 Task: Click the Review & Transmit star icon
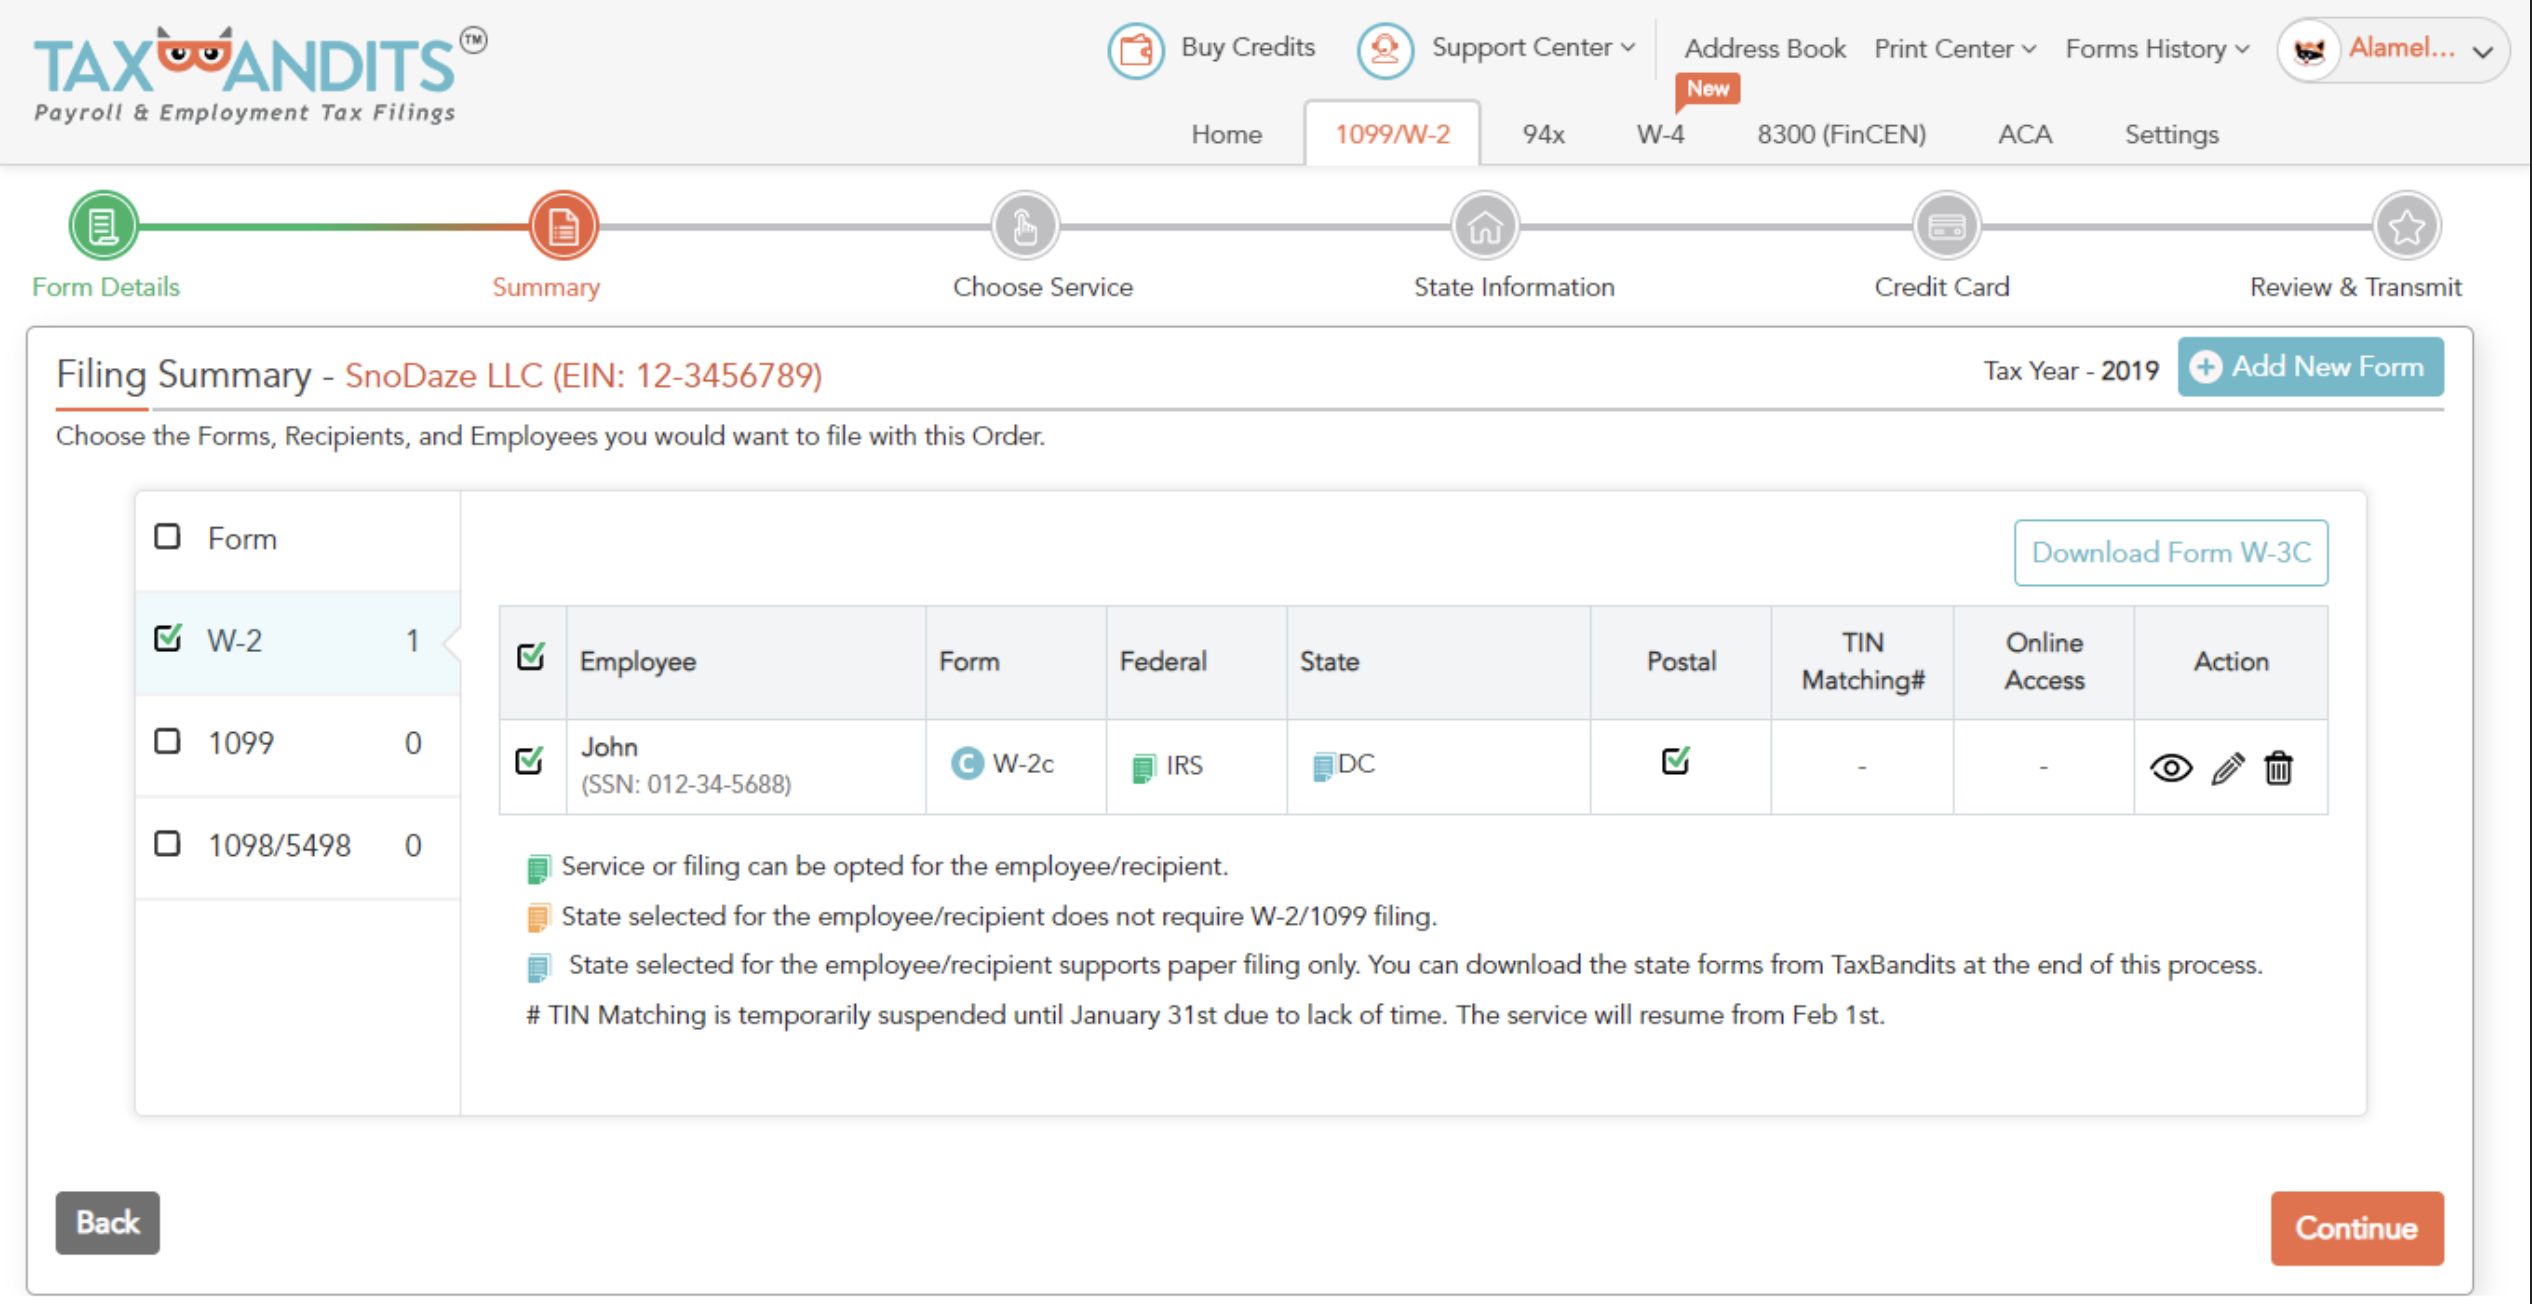(x=2405, y=226)
